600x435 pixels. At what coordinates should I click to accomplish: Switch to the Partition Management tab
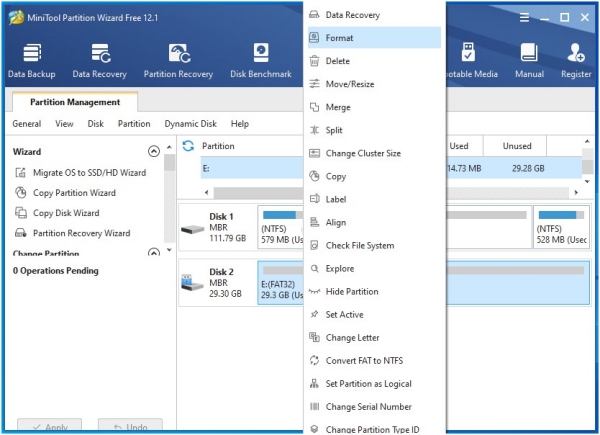(x=75, y=102)
